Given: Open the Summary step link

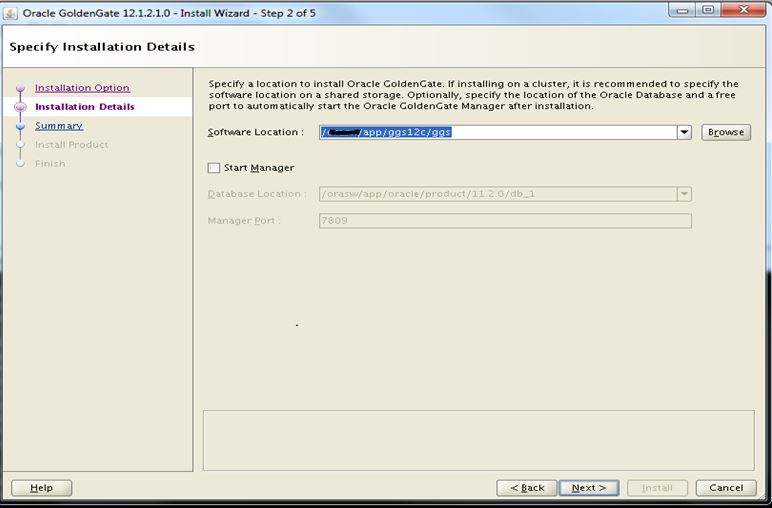Looking at the screenshot, I should [x=59, y=126].
